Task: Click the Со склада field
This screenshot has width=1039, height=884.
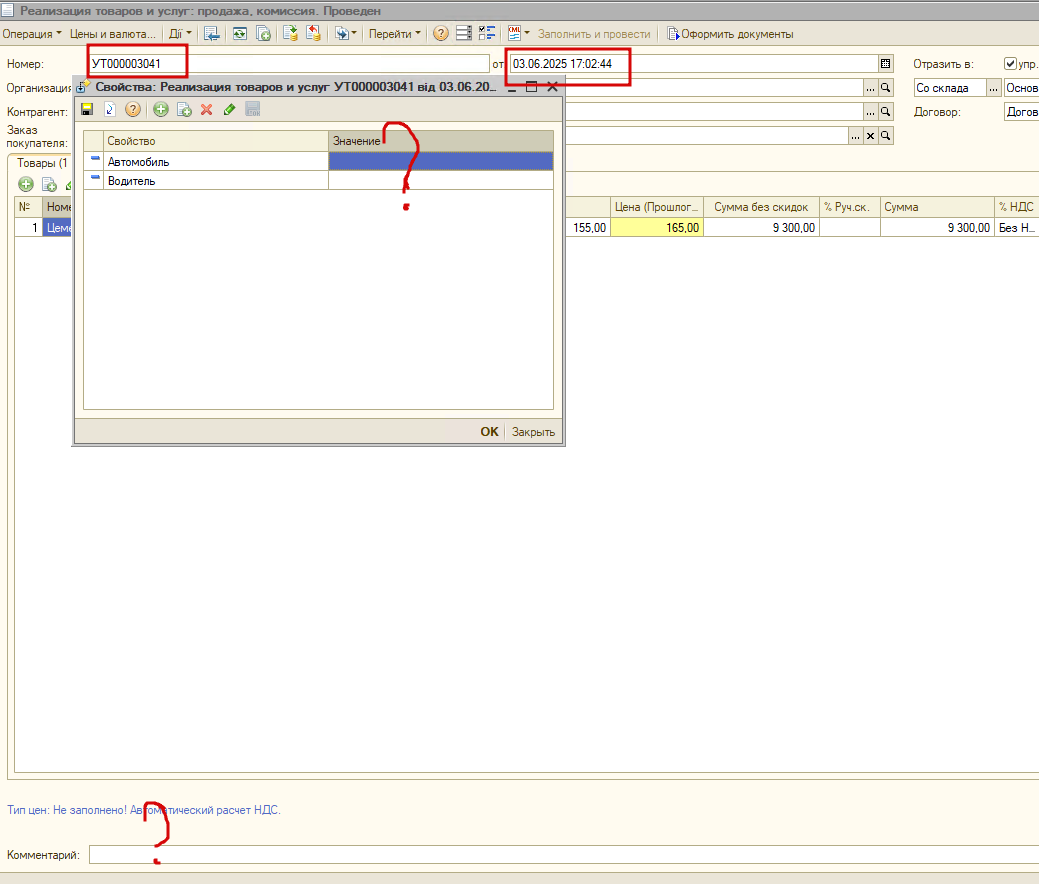Action: tap(950, 87)
